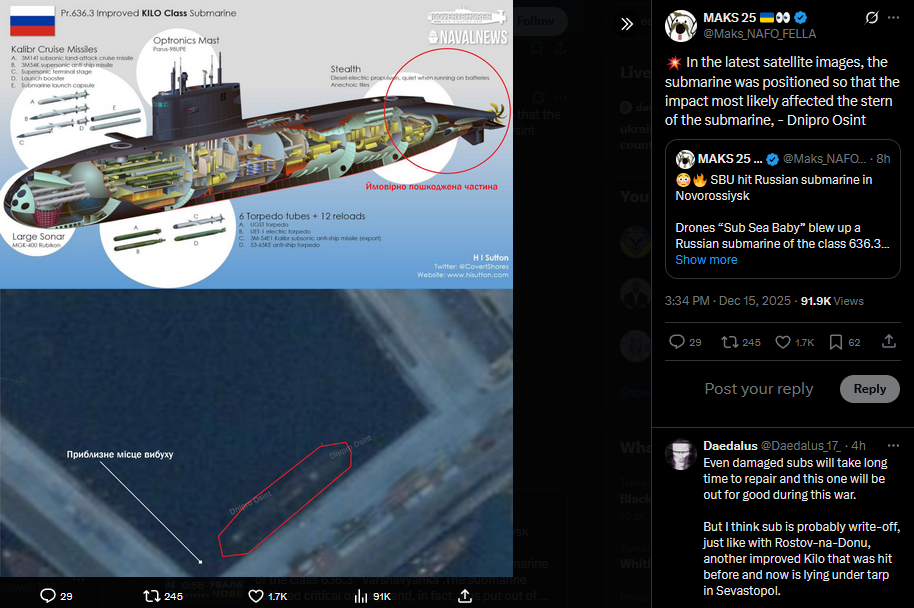Share via icon under the image
This screenshot has width=914, height=608.
[x=465, y=596]
